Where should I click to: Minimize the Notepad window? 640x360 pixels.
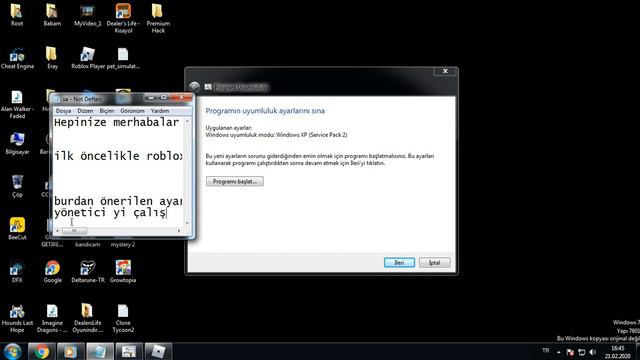click(x=151, y=98)
